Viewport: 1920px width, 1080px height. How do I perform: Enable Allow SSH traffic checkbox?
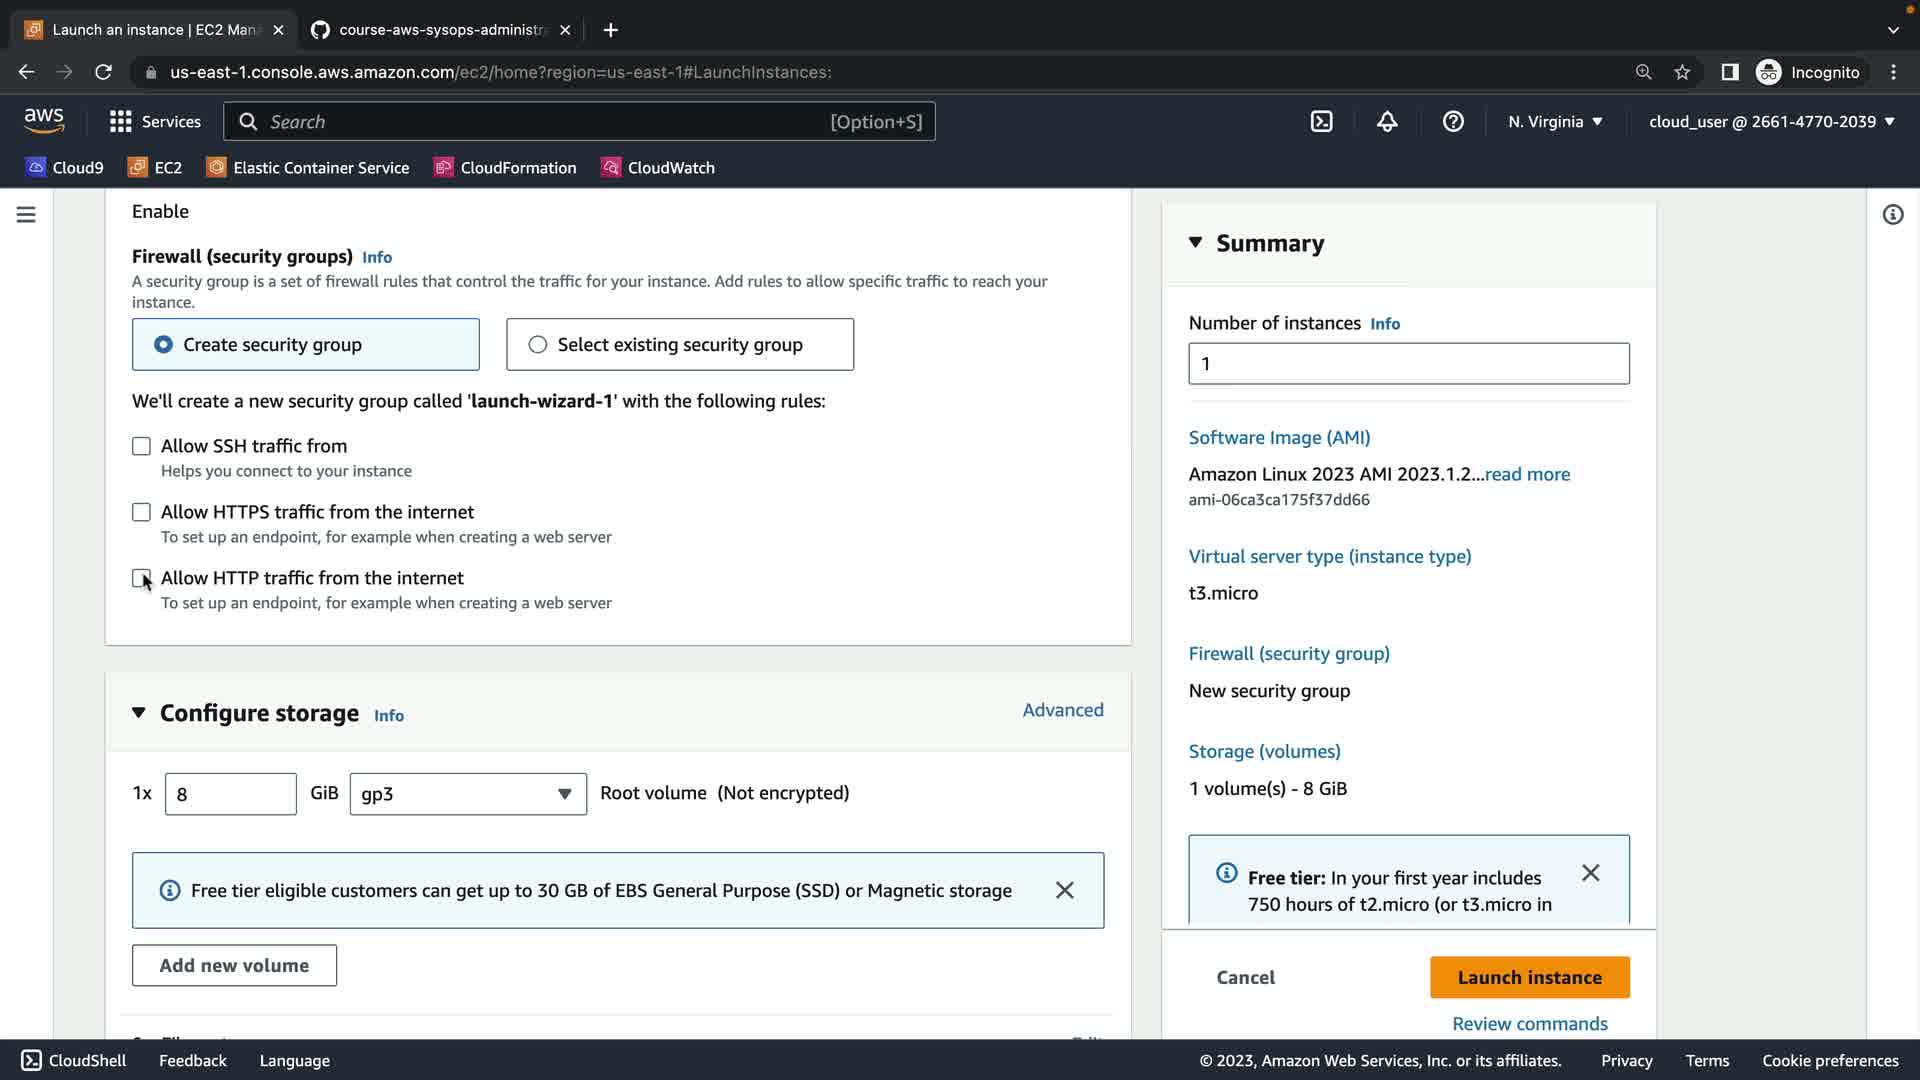(141, 446)
